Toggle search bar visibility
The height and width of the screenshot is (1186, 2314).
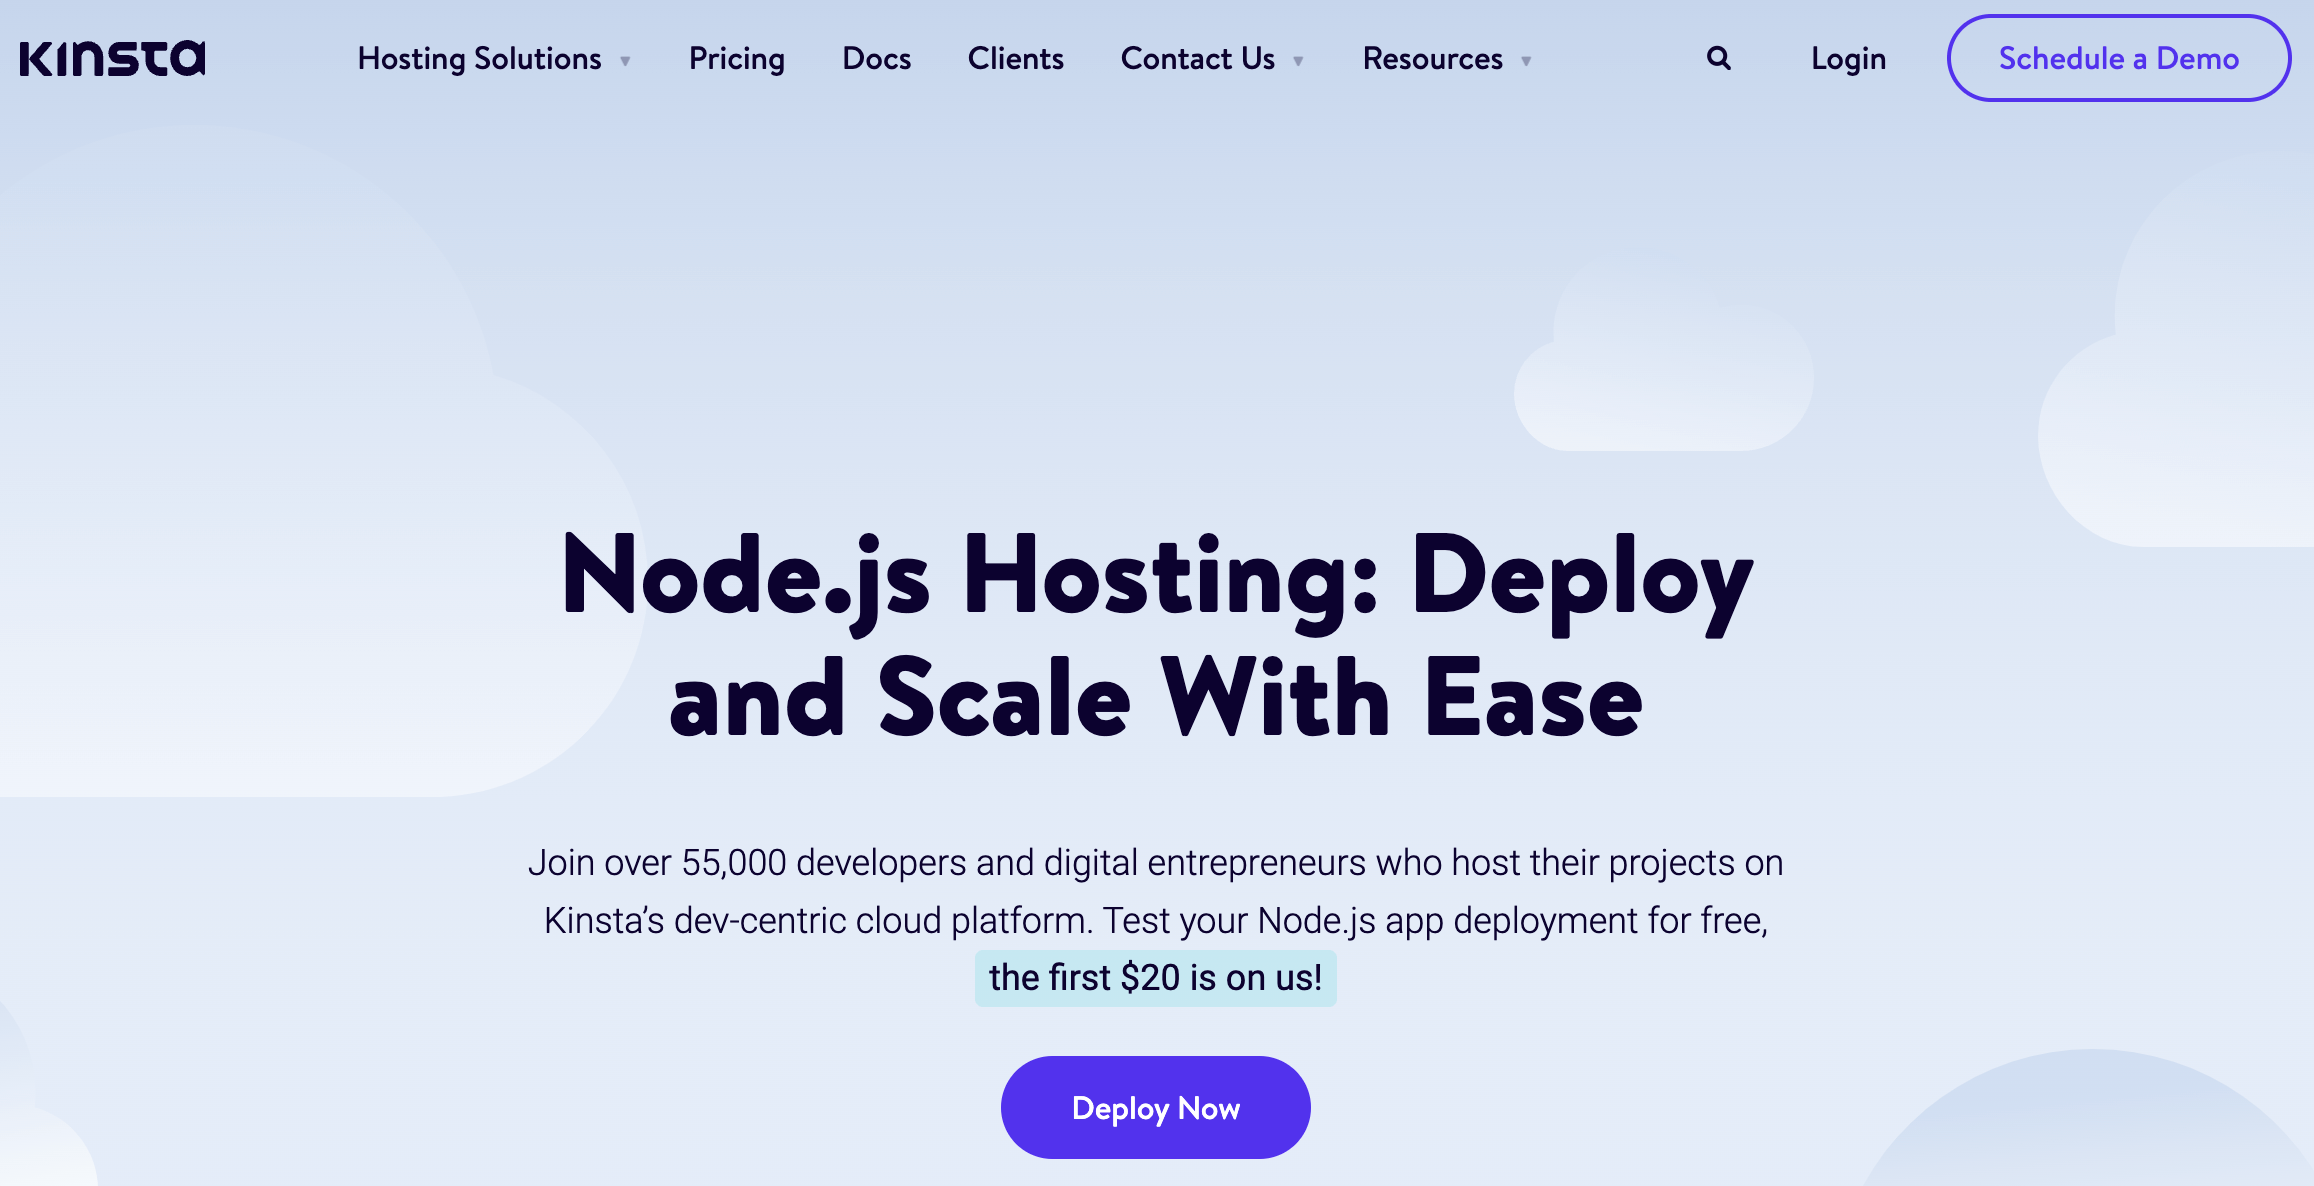click(x=1718, y=57)
